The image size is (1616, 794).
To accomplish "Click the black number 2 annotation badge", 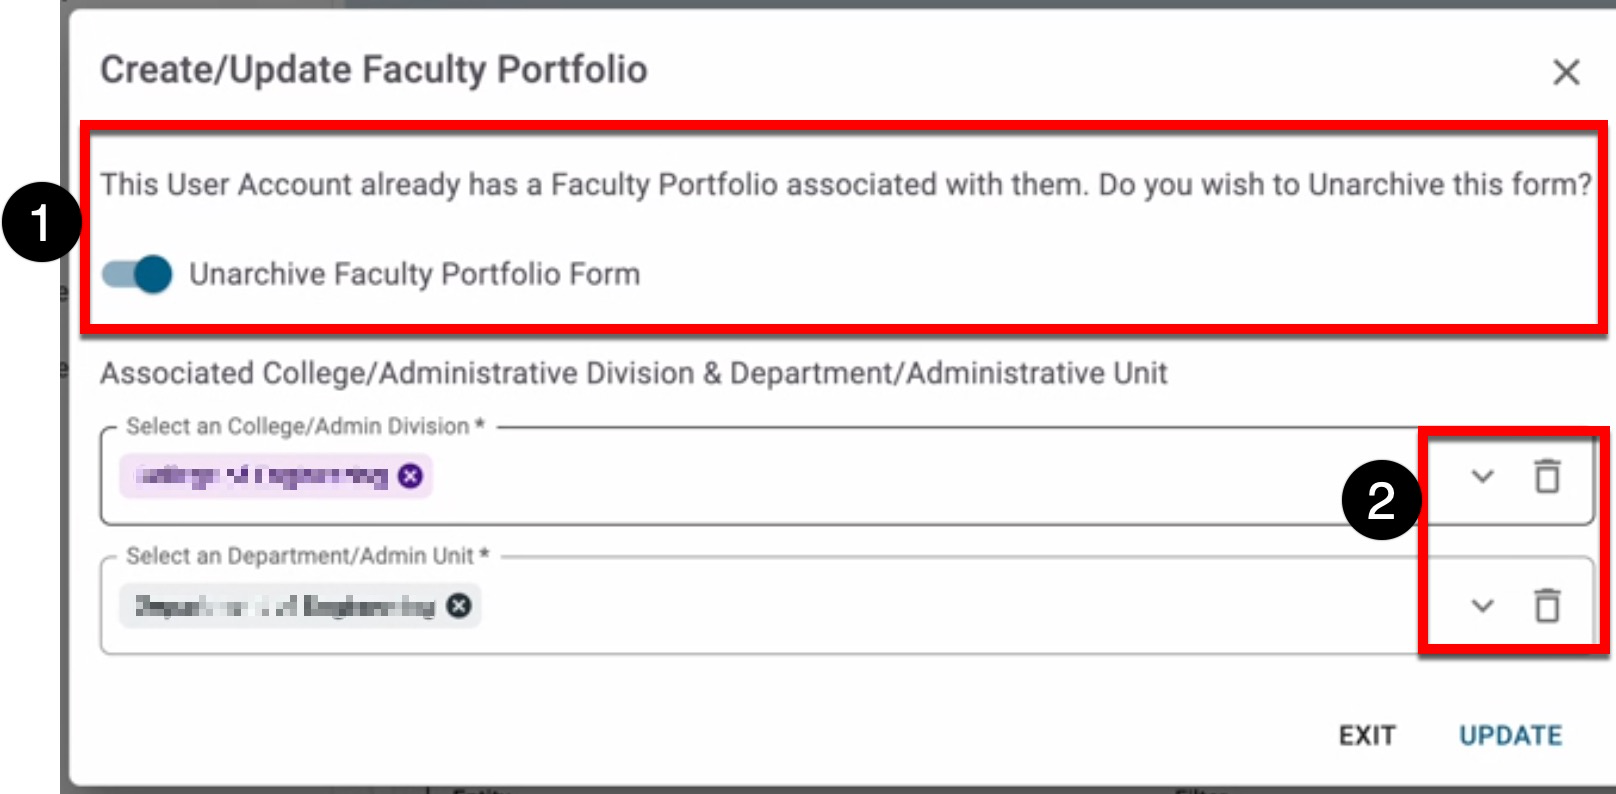I will [x=1381, y=500].
